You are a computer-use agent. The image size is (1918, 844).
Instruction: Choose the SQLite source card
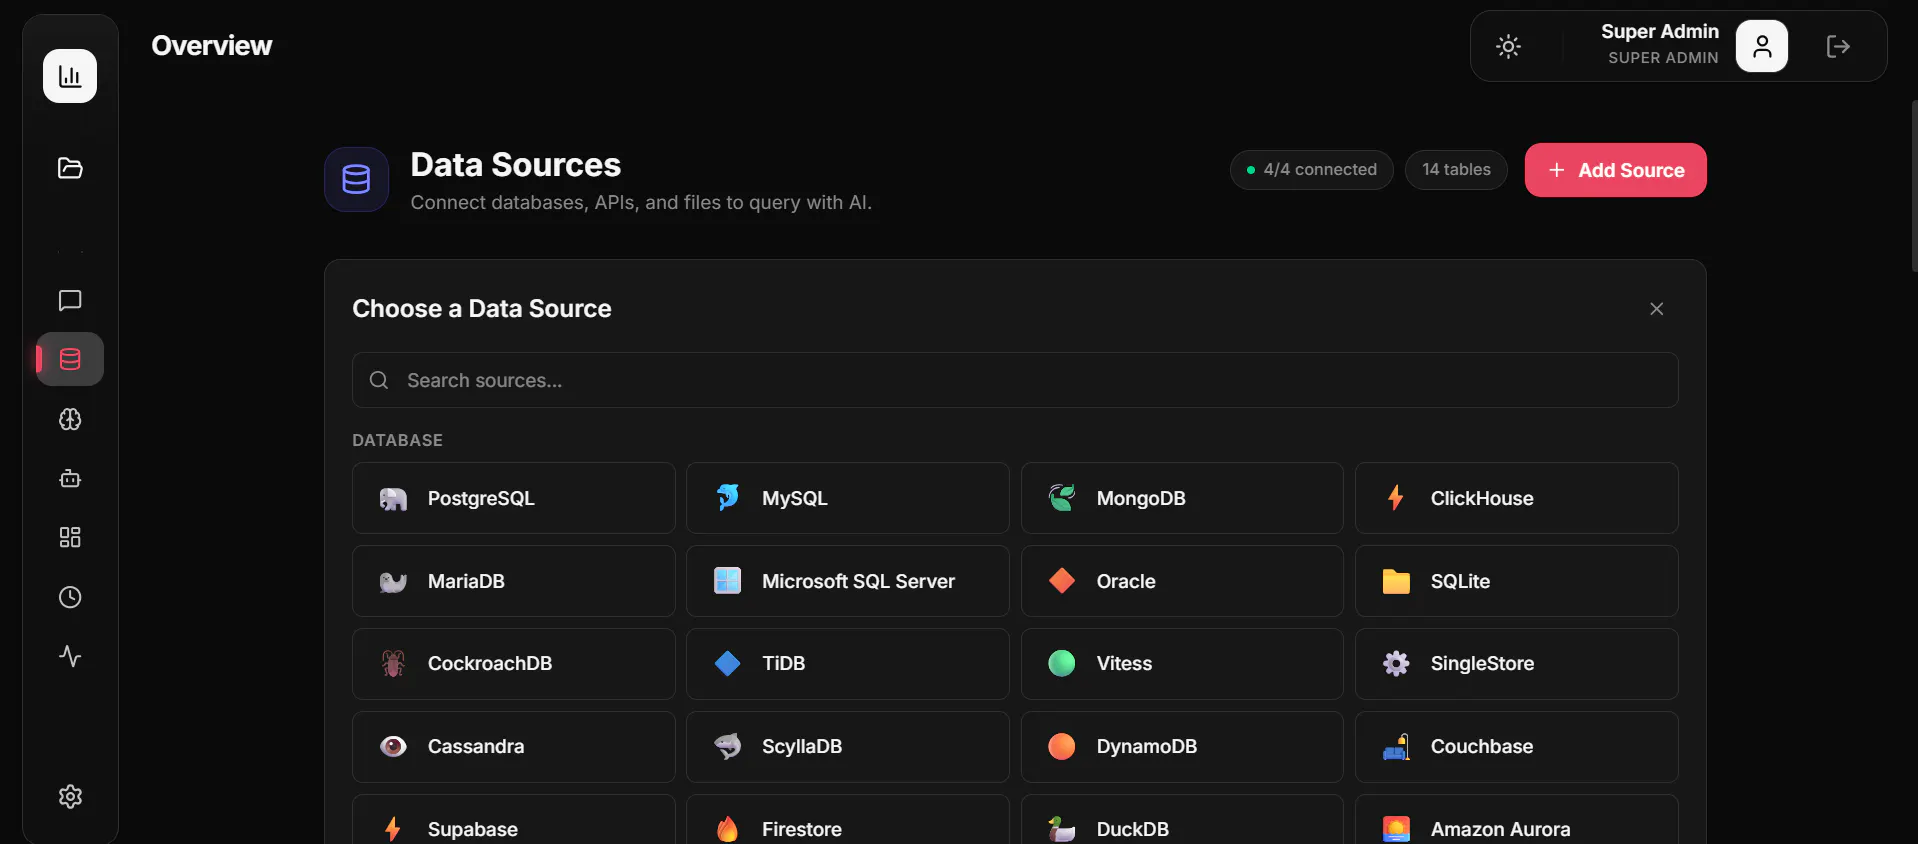pos(1516,581)
